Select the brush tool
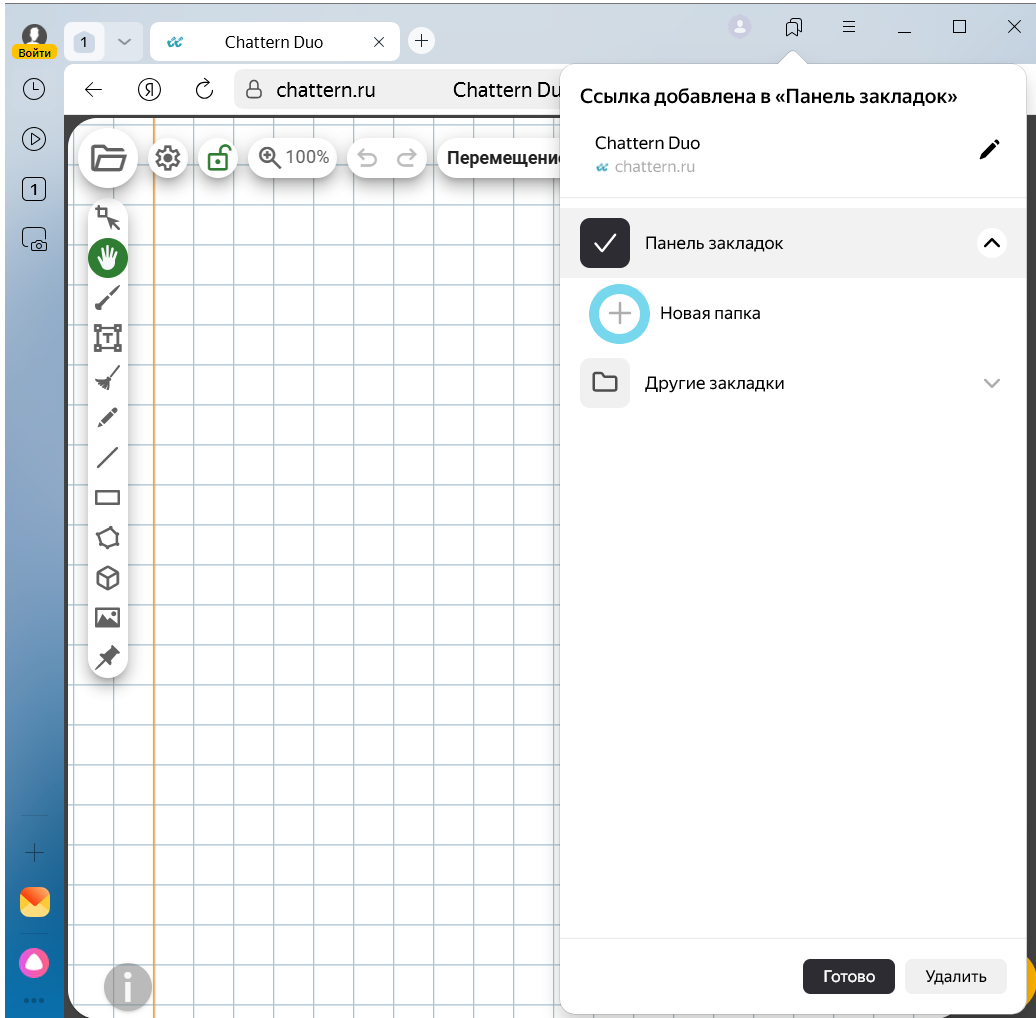 [108, 297]
